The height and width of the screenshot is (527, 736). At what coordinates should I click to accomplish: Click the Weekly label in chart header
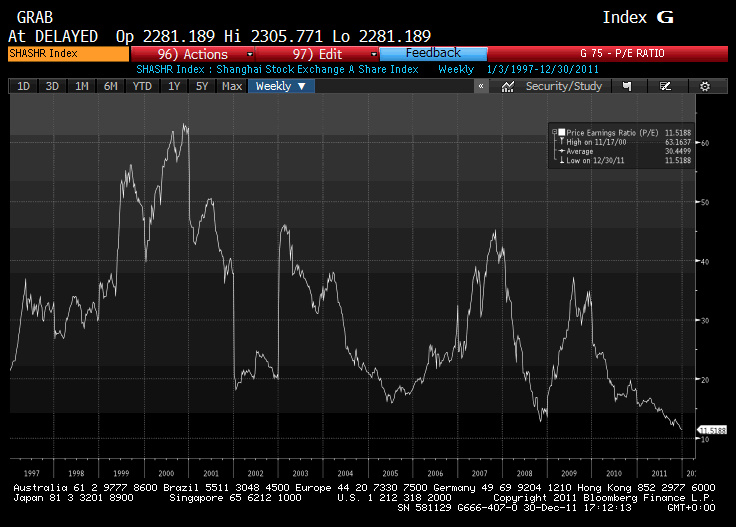pos(456,69)
